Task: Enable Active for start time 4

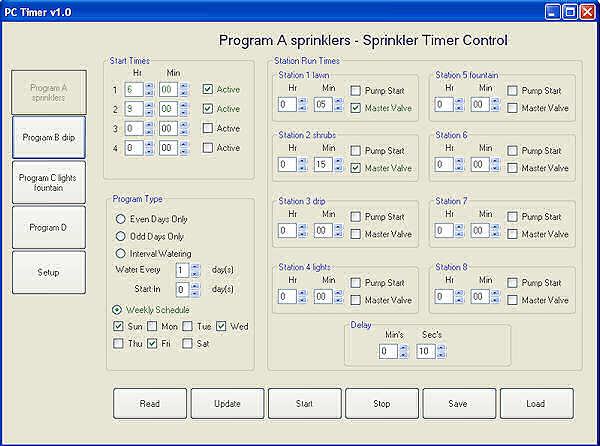Action: coord(208,148)
